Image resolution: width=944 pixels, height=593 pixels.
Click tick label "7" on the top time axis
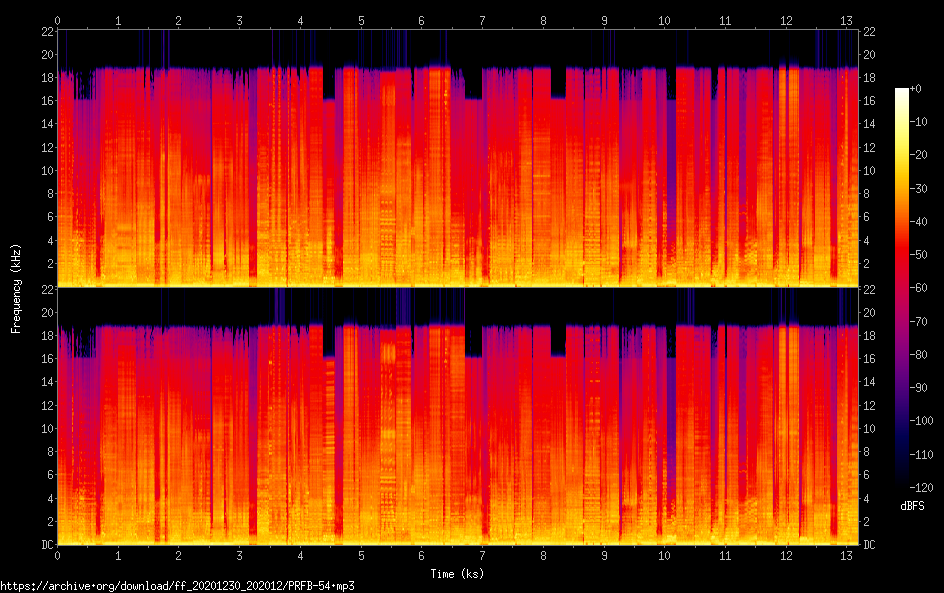point(482,20)
